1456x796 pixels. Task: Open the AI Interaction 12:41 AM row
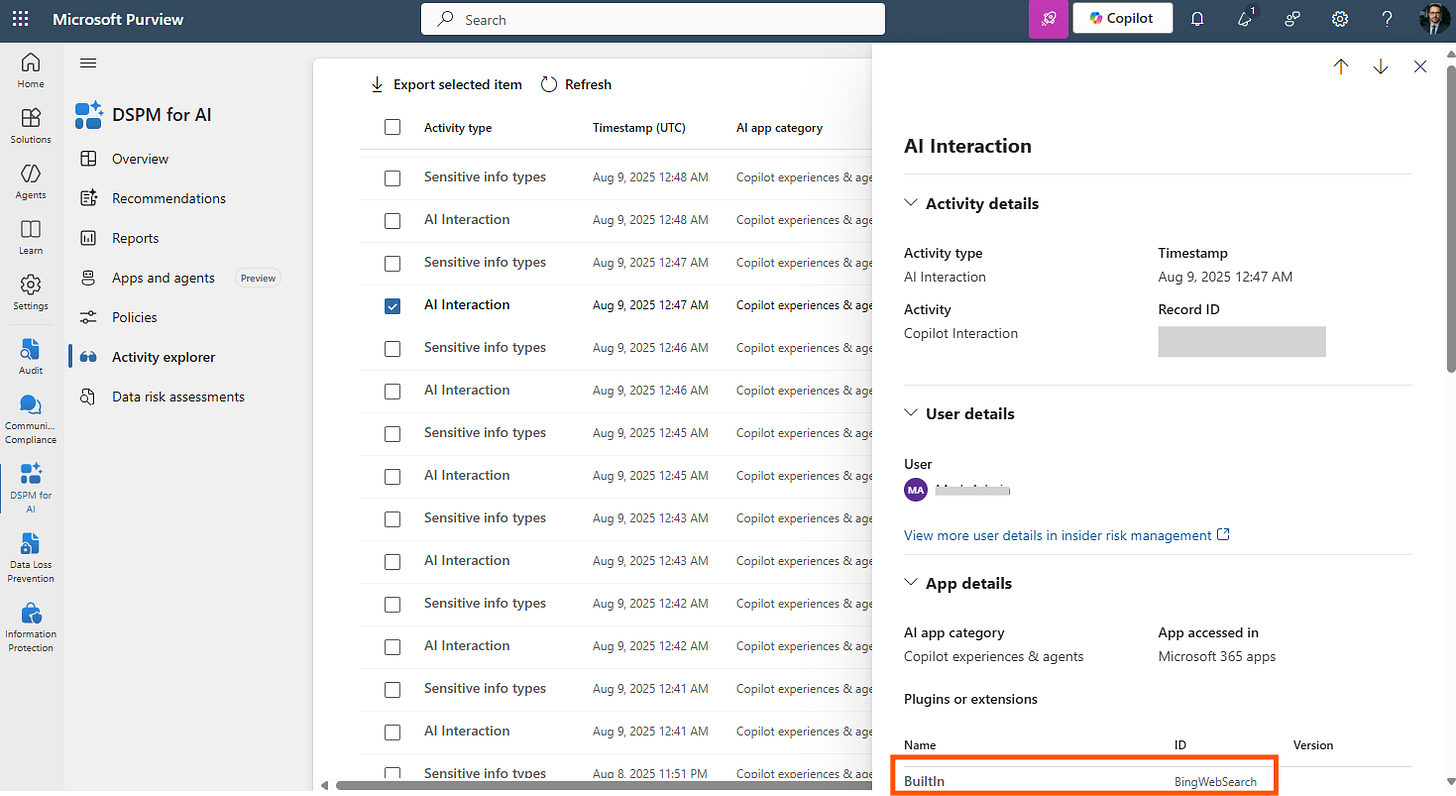pos(467,731)
